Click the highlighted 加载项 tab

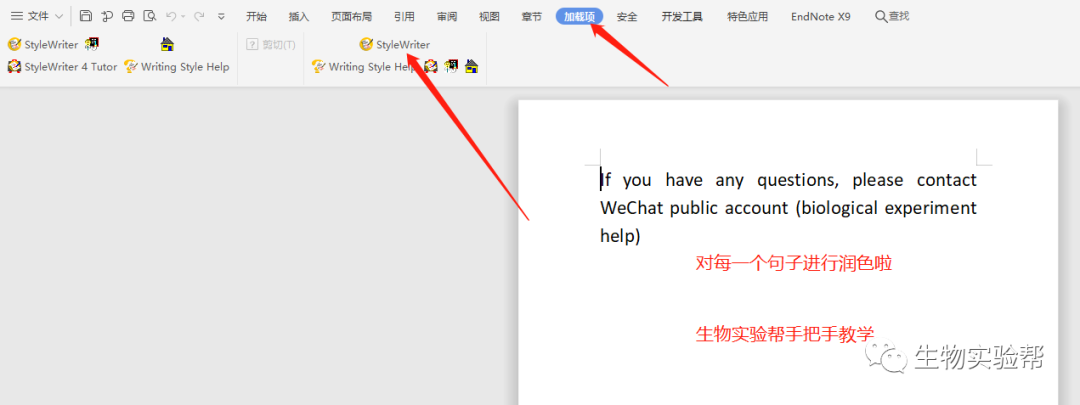[x=579, y=17]
